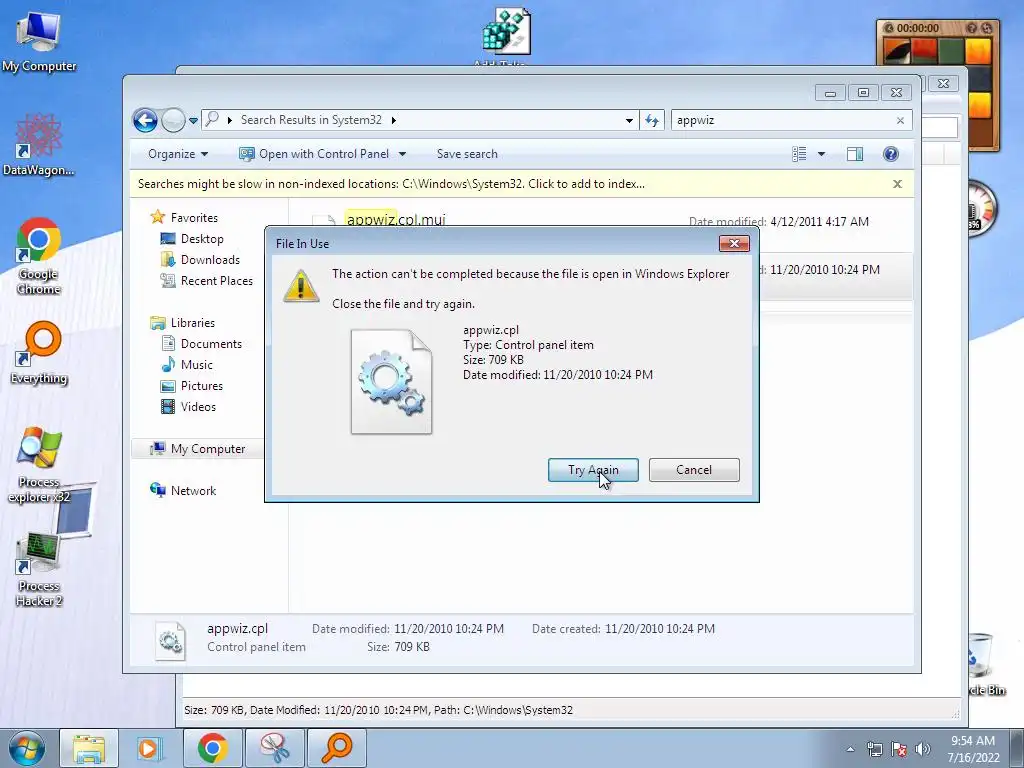The height and width of the screenshot is (768, 1024).
Task: Open Chrome from the taskbar
Action: pyautogui.click(x=212, y=748)
